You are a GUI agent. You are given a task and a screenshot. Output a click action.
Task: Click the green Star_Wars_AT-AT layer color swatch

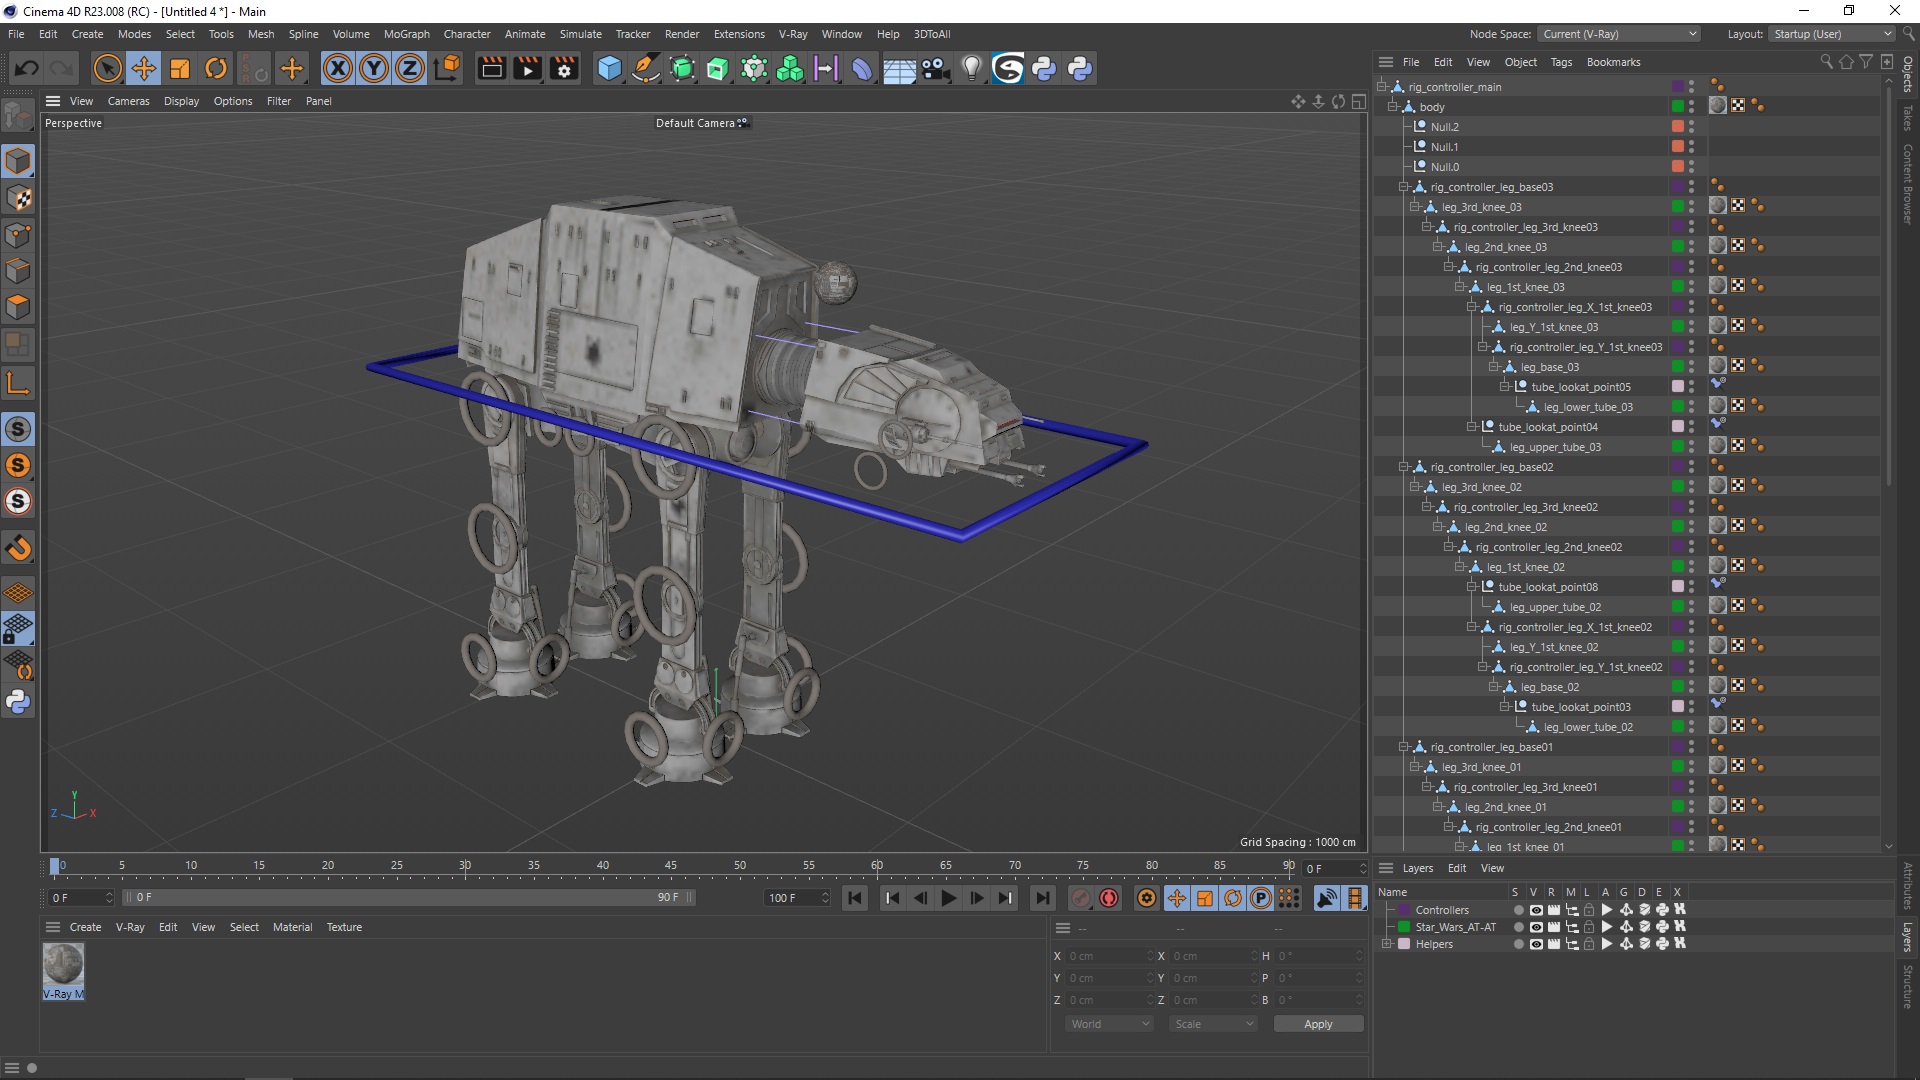[x=1404, y=927]
